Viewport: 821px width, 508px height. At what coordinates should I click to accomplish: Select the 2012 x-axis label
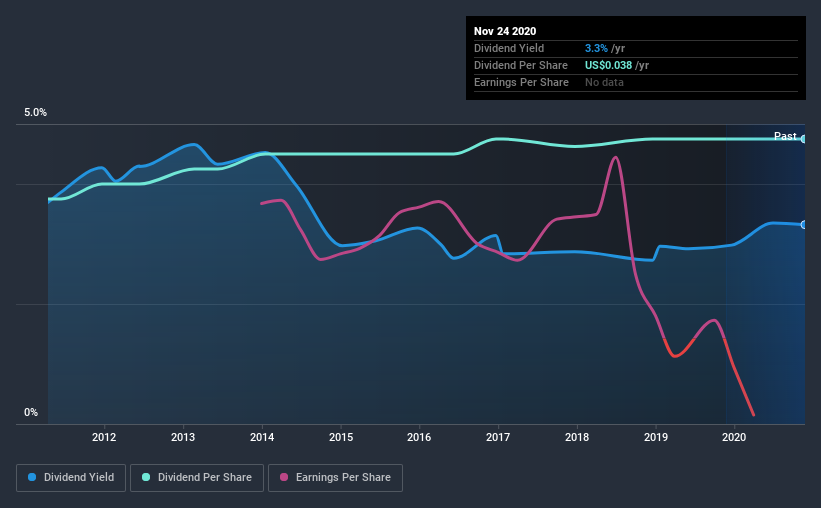(x=104, y=437)
